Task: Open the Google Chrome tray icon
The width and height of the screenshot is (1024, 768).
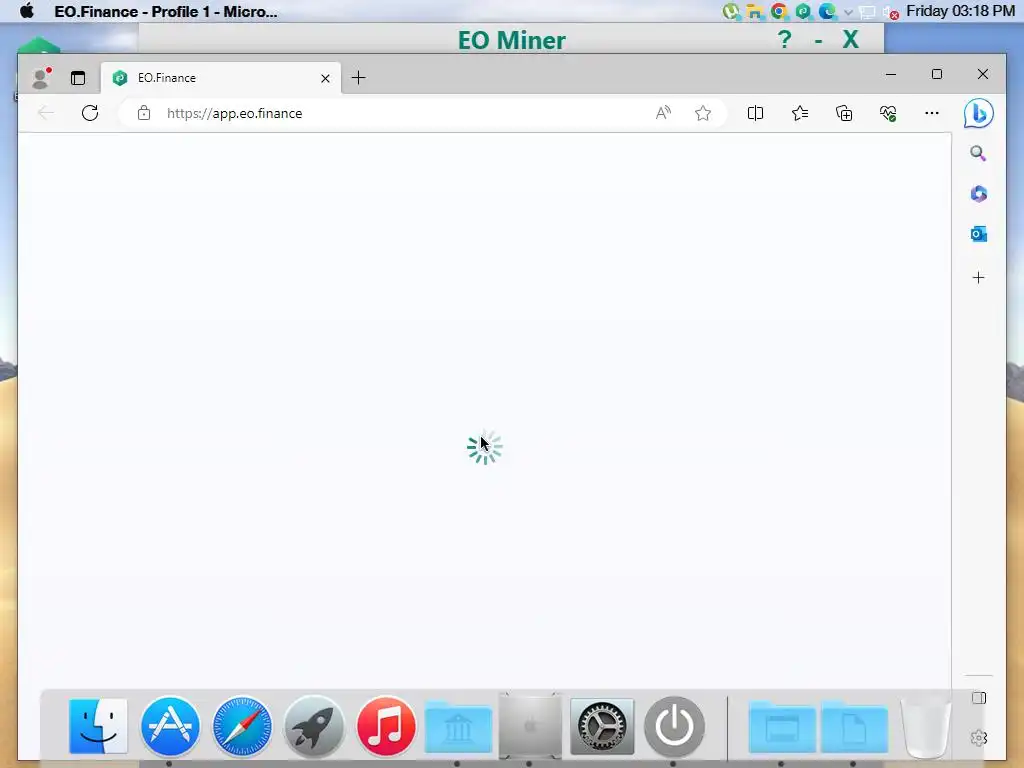Action: 778,11
